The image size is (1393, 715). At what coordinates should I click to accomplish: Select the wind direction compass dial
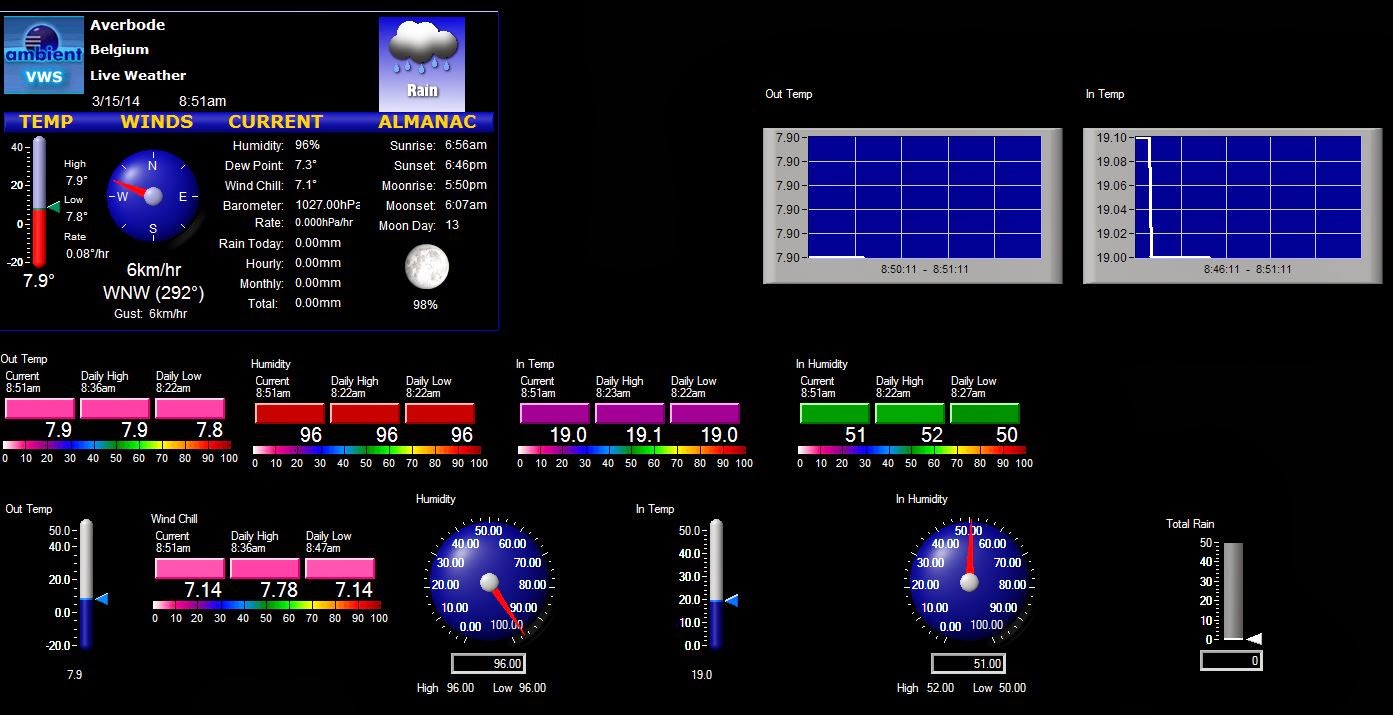[x=153, y=193]
